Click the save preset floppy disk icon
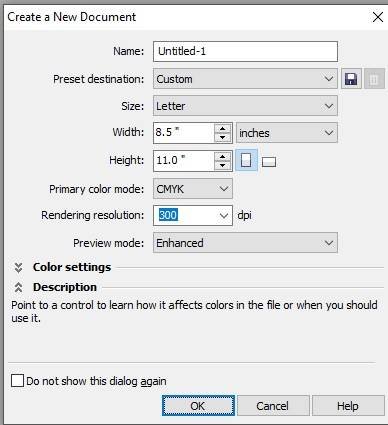 coord(351,79)
